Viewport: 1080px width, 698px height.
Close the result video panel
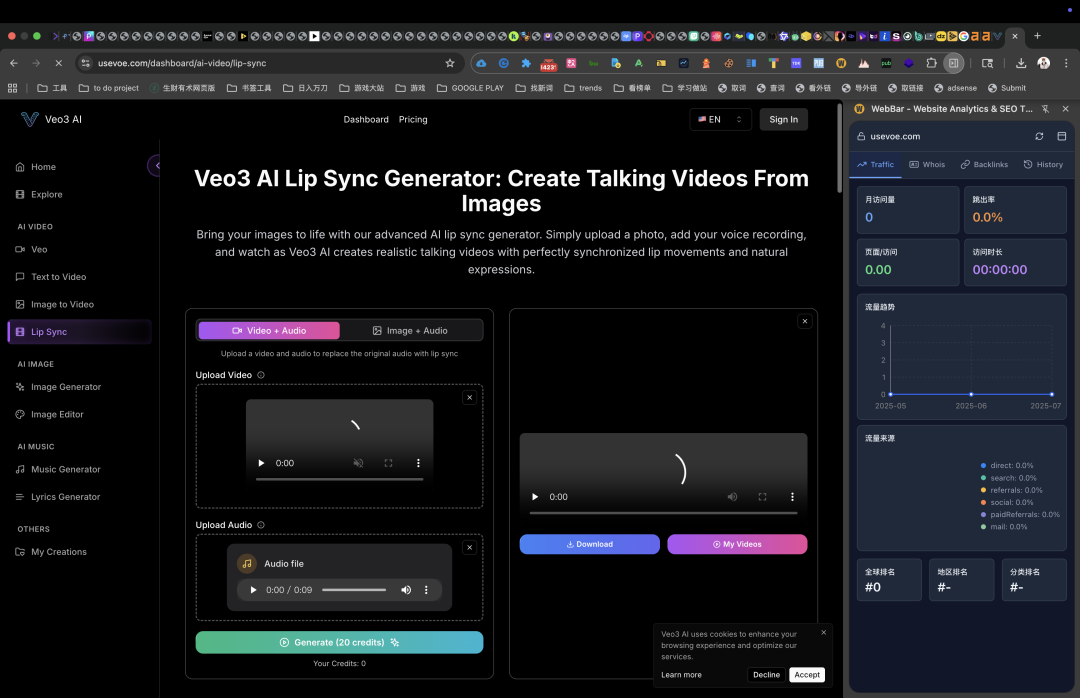[x=804, y=321]
